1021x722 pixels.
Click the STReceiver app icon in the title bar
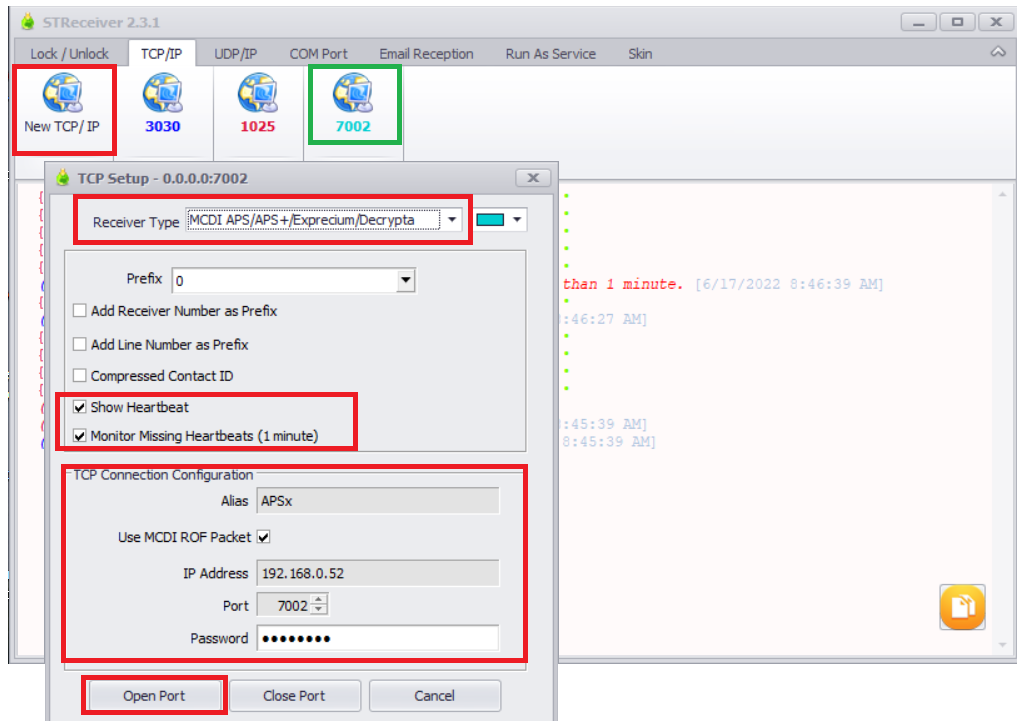pos(27,22)
